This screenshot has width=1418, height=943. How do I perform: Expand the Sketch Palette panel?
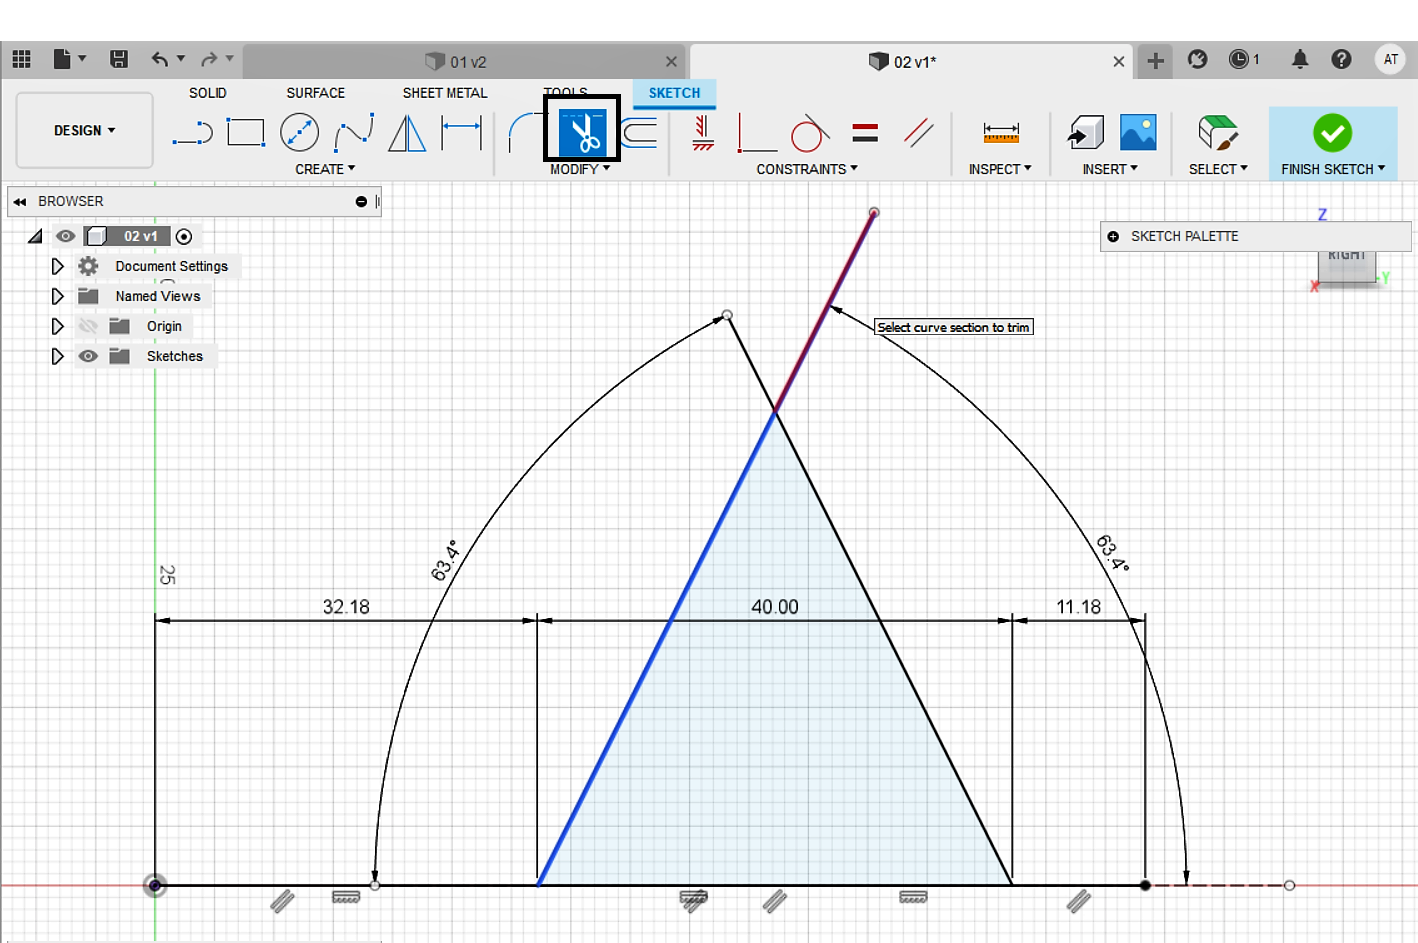(x=1113, y=236)
